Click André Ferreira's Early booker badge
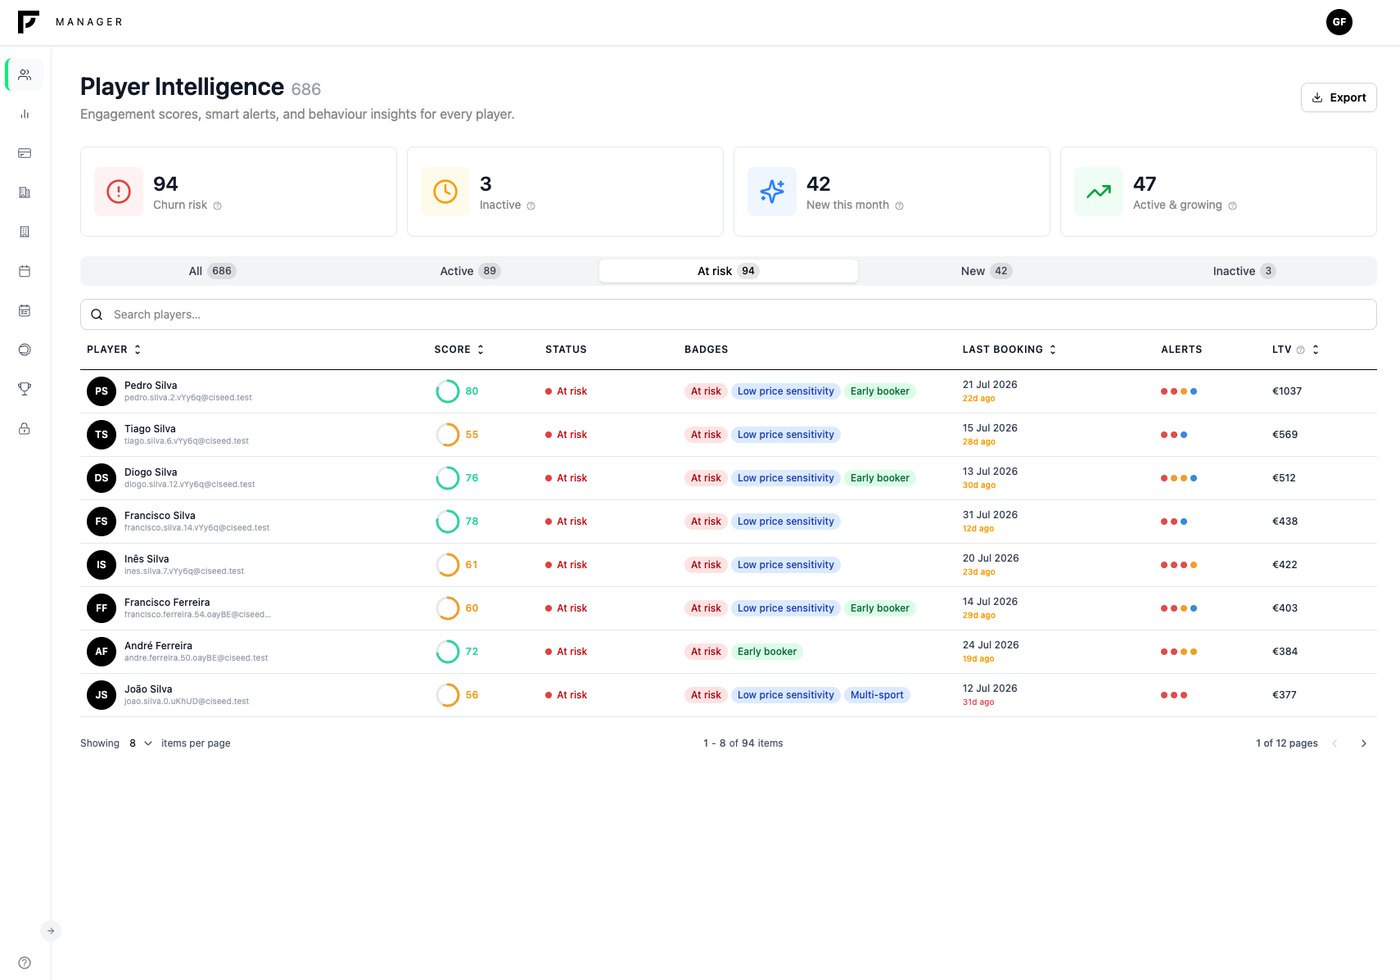The image size is (1400, 980). click(x=767, y=652)
